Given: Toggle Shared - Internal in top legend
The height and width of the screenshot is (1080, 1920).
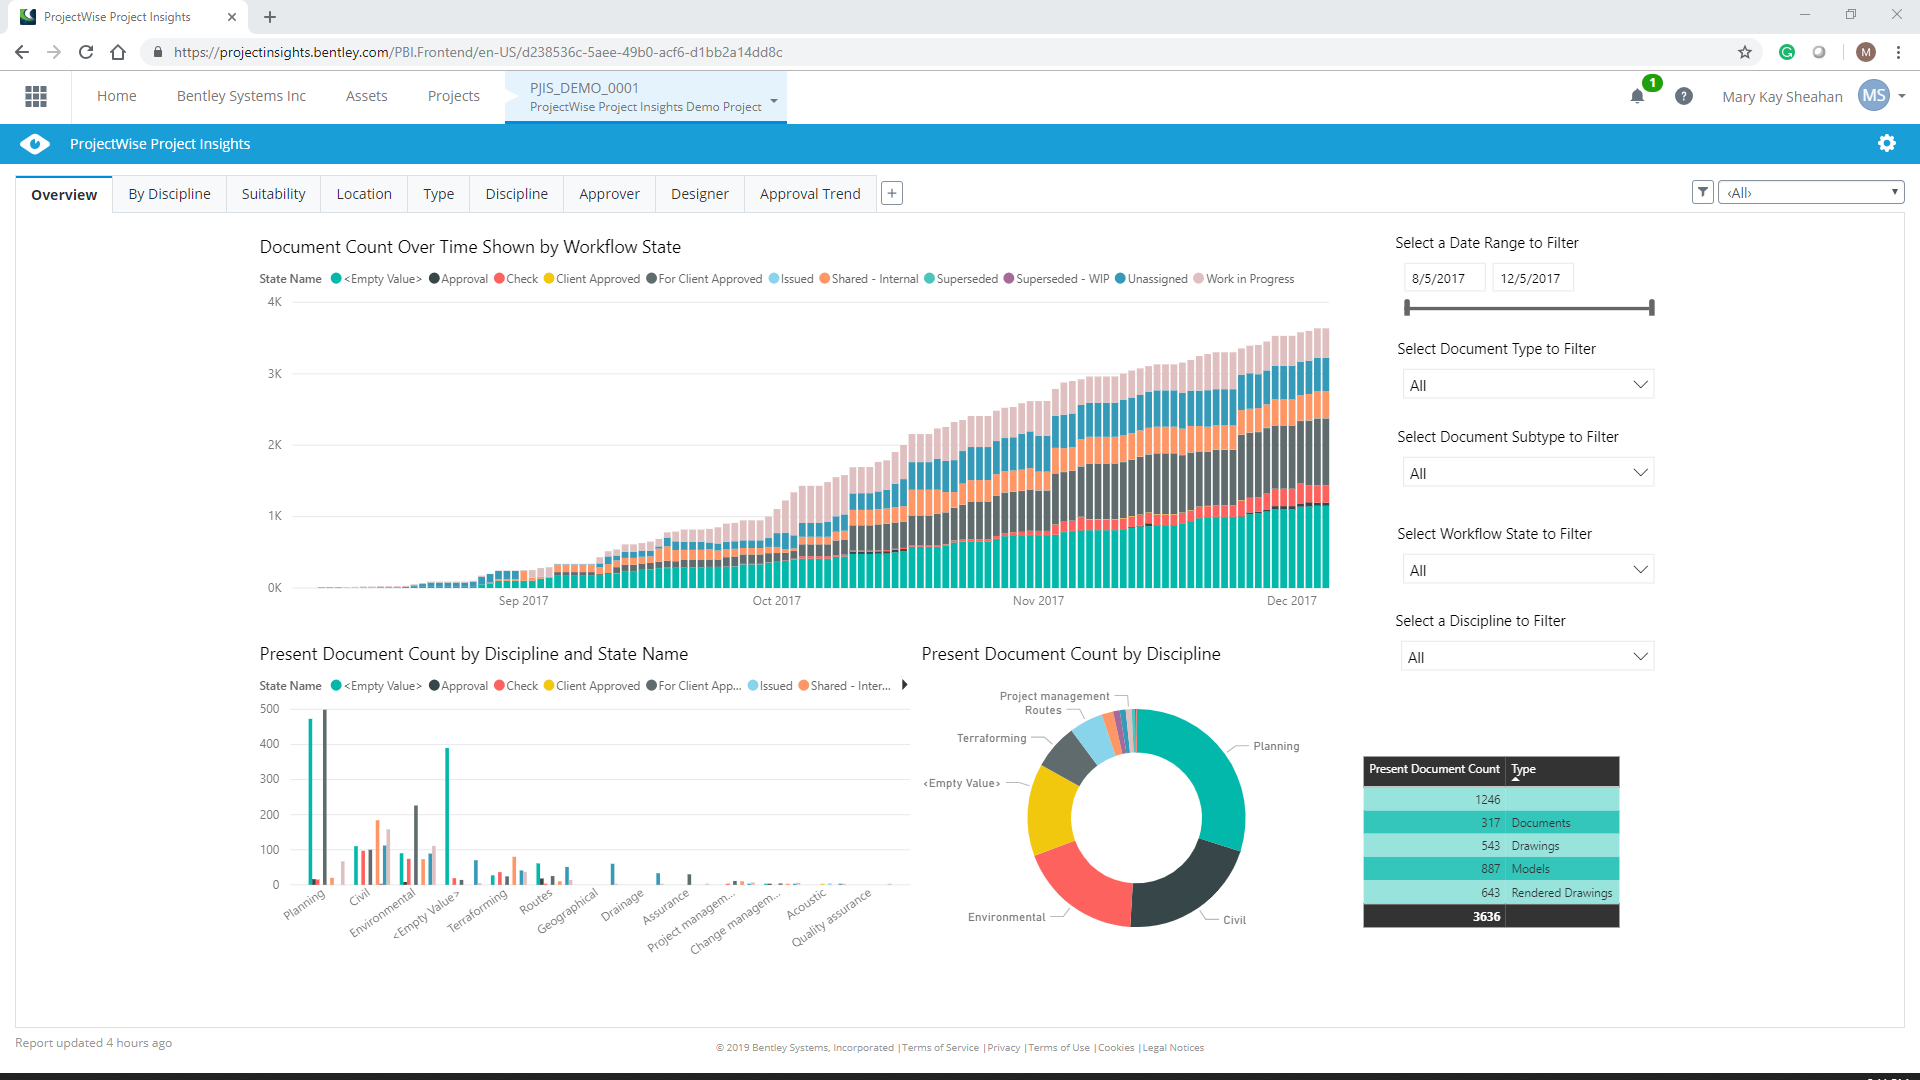Looking at the screenshot, I should point(869,279).
